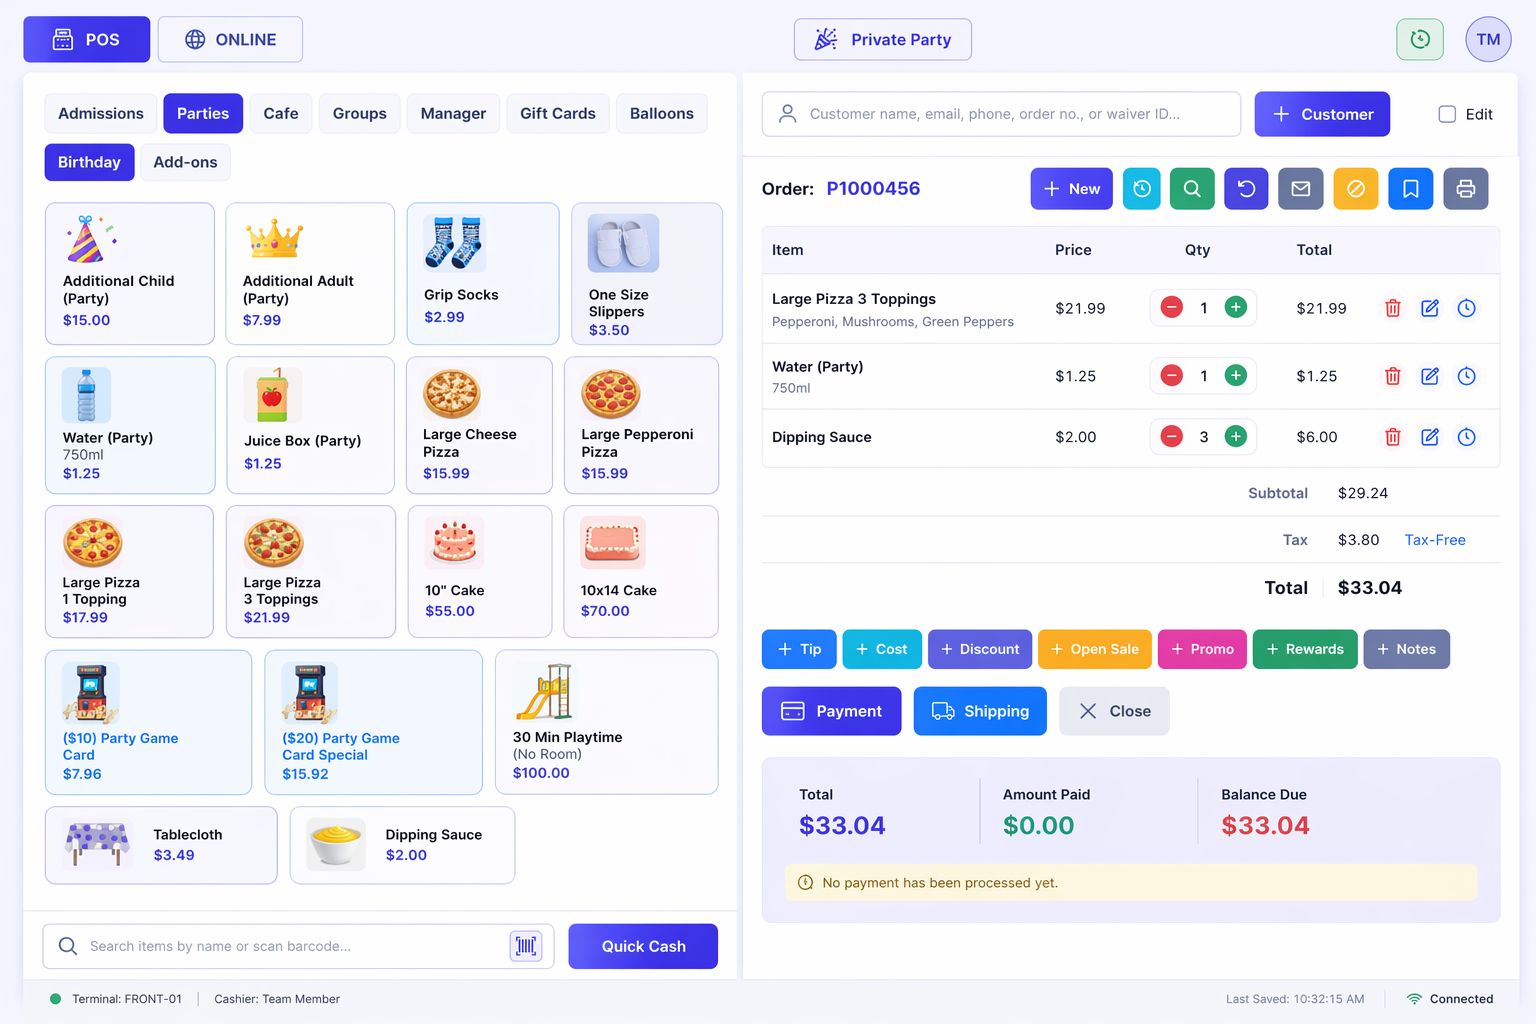Image resolution: width=1536 pixels, height=1024 pixels.
Task: Open the order history clock icon
Action: coord(1141,188)
